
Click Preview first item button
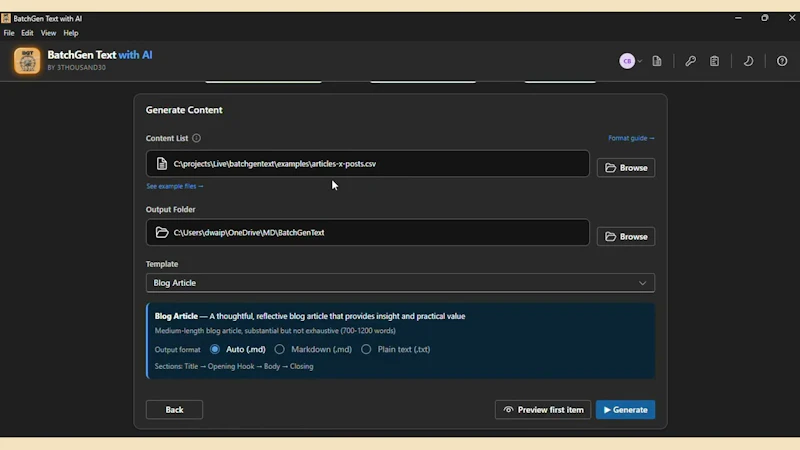tap(543, 410)
